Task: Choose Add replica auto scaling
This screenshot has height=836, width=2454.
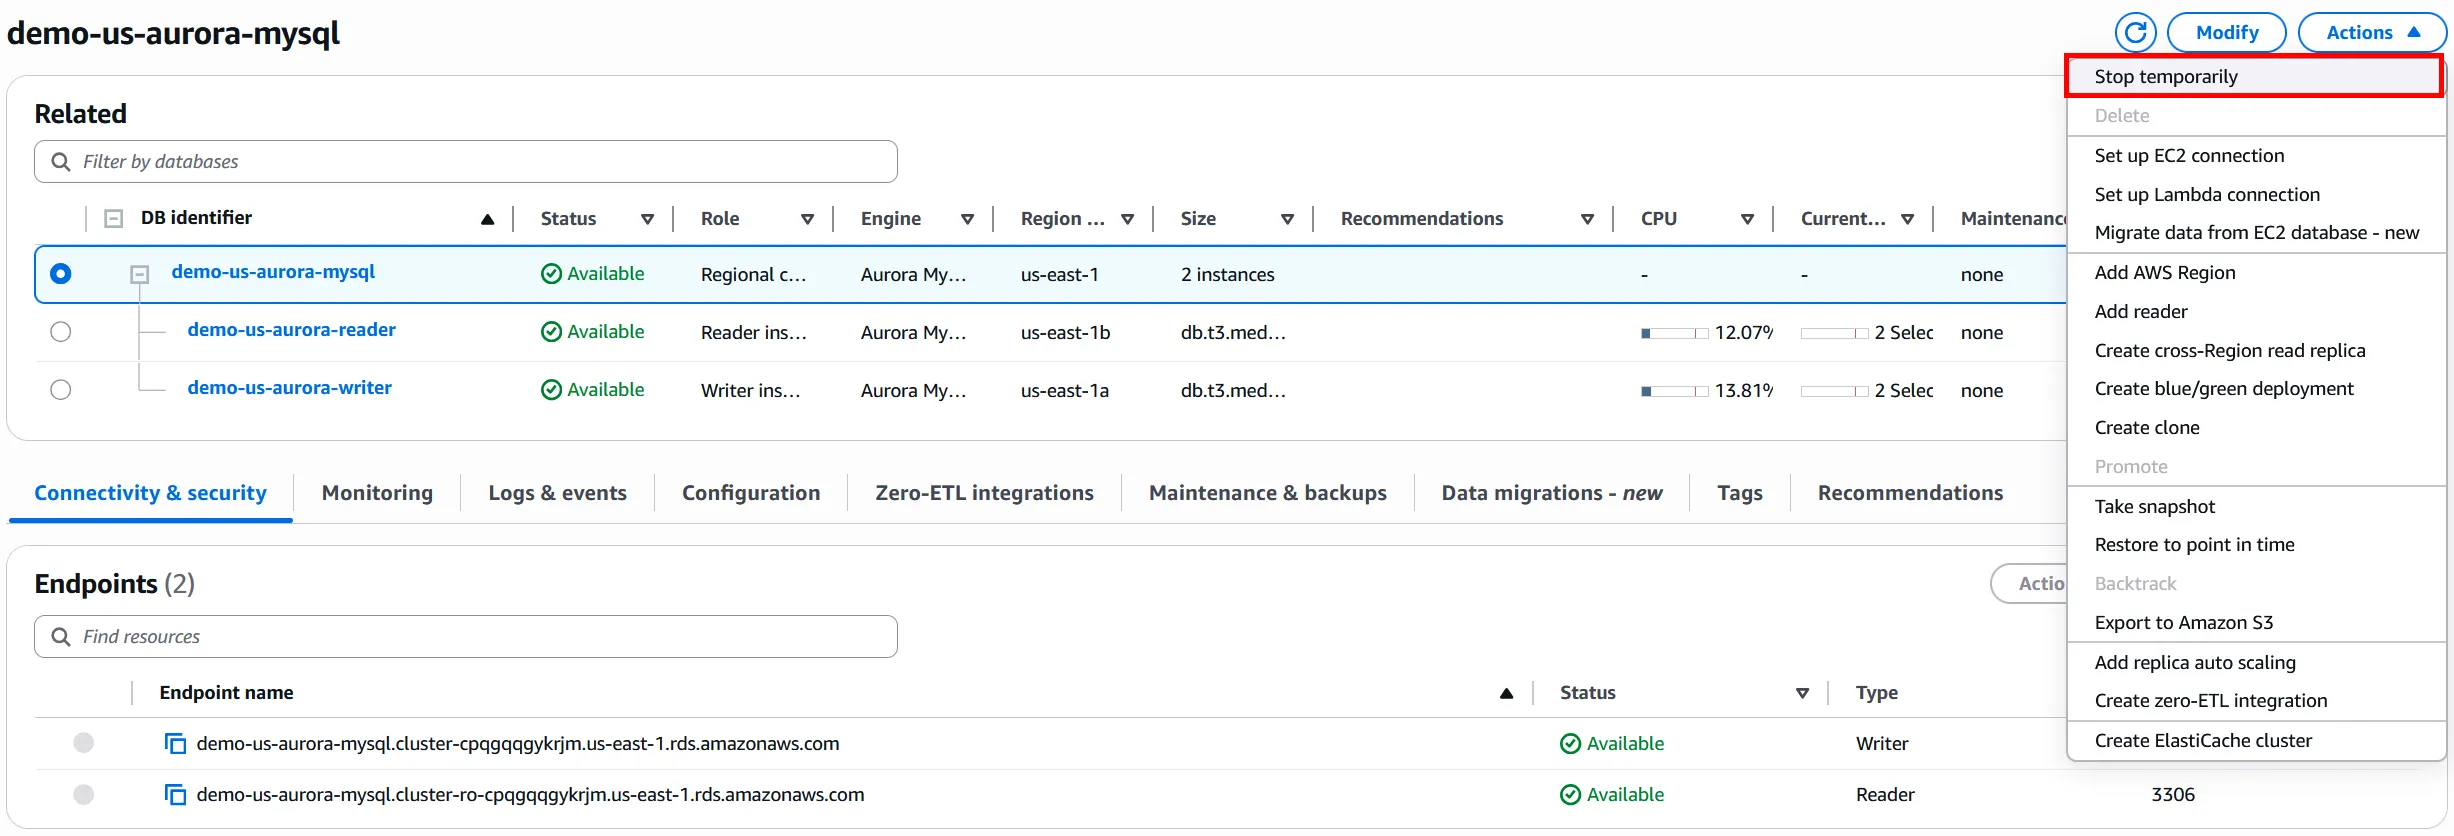Action: (x=2256, y=663)
